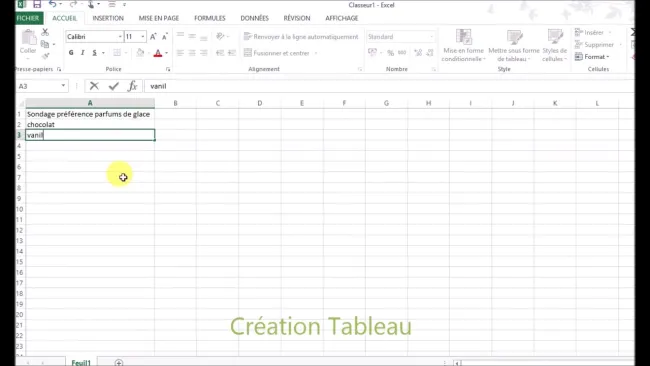Decrease font size with small A
650x366 pixels.
coord(165,37)
